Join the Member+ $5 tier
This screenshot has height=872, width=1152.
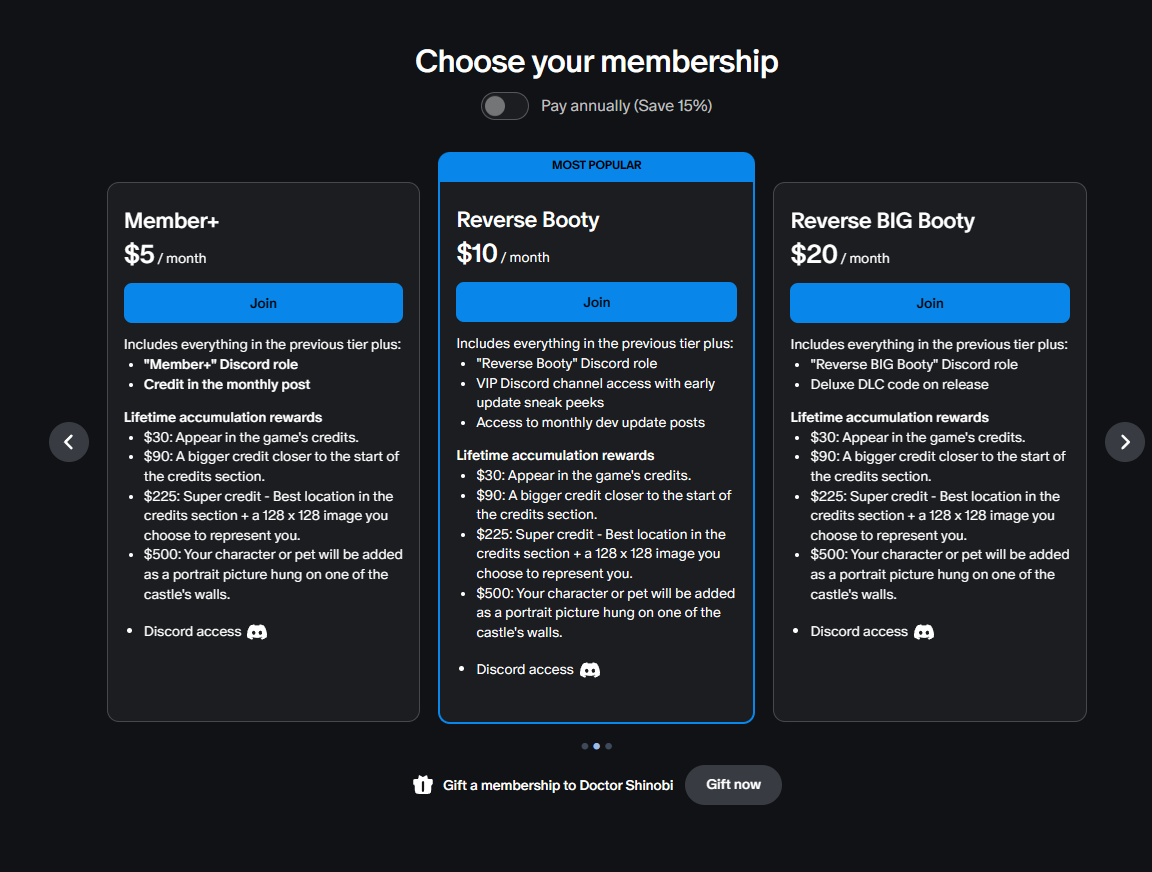click(263, 303)
